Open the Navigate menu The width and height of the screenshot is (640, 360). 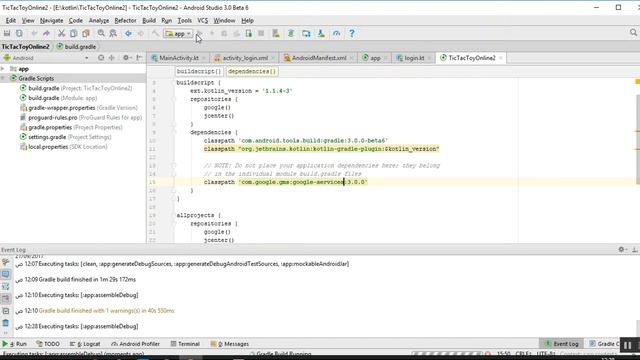click(51, 20)
